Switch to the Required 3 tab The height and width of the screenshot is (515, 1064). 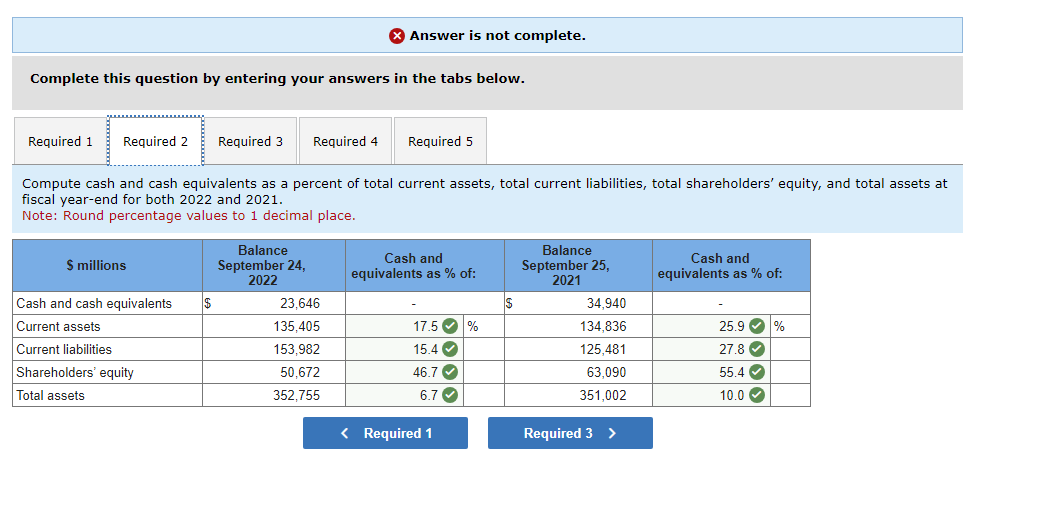click(250, 141)
